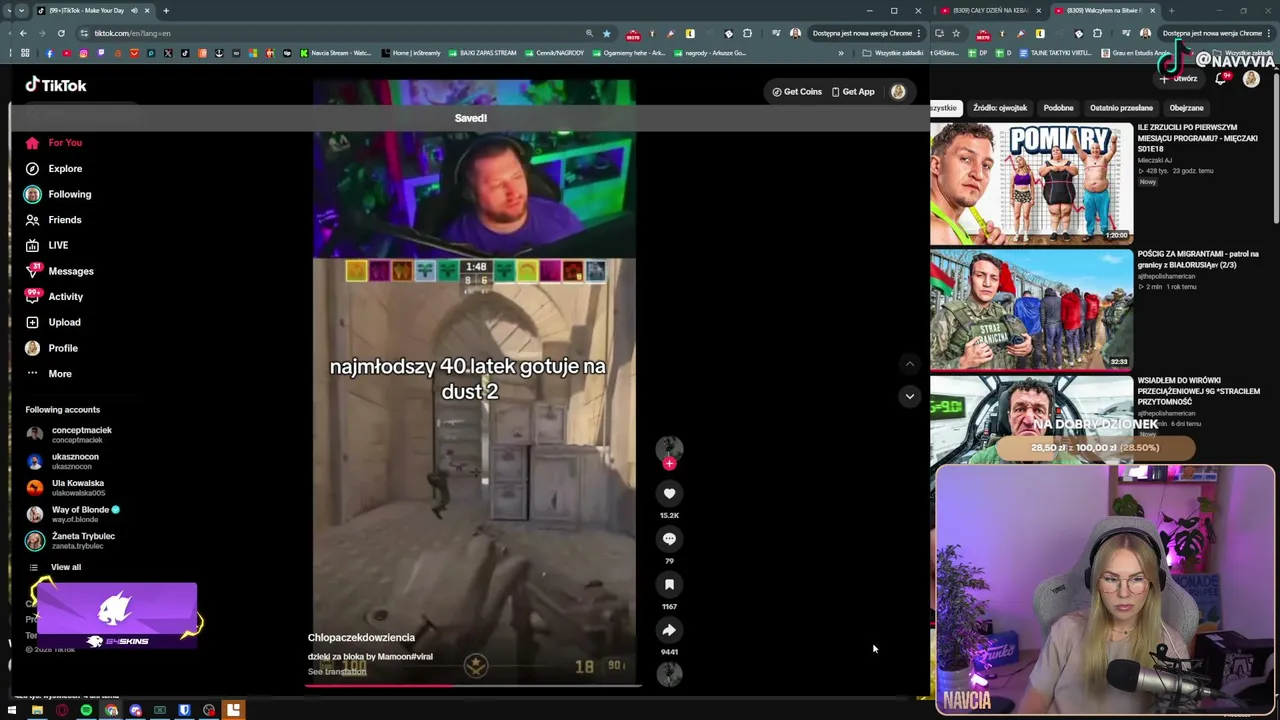Open the video creator's avatar
1280x720 pixels.
tap(669, 449)
